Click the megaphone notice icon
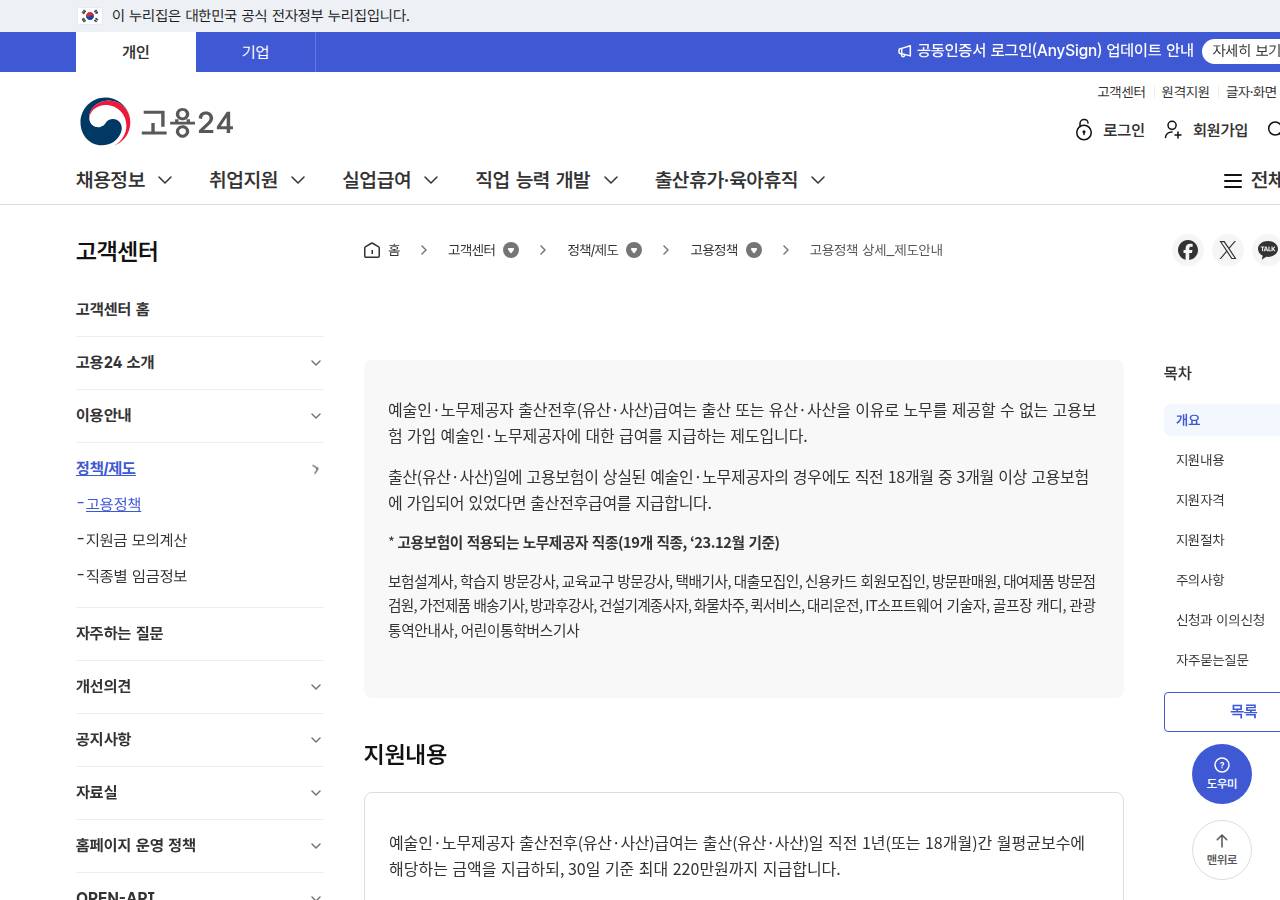 coord(904,51)
